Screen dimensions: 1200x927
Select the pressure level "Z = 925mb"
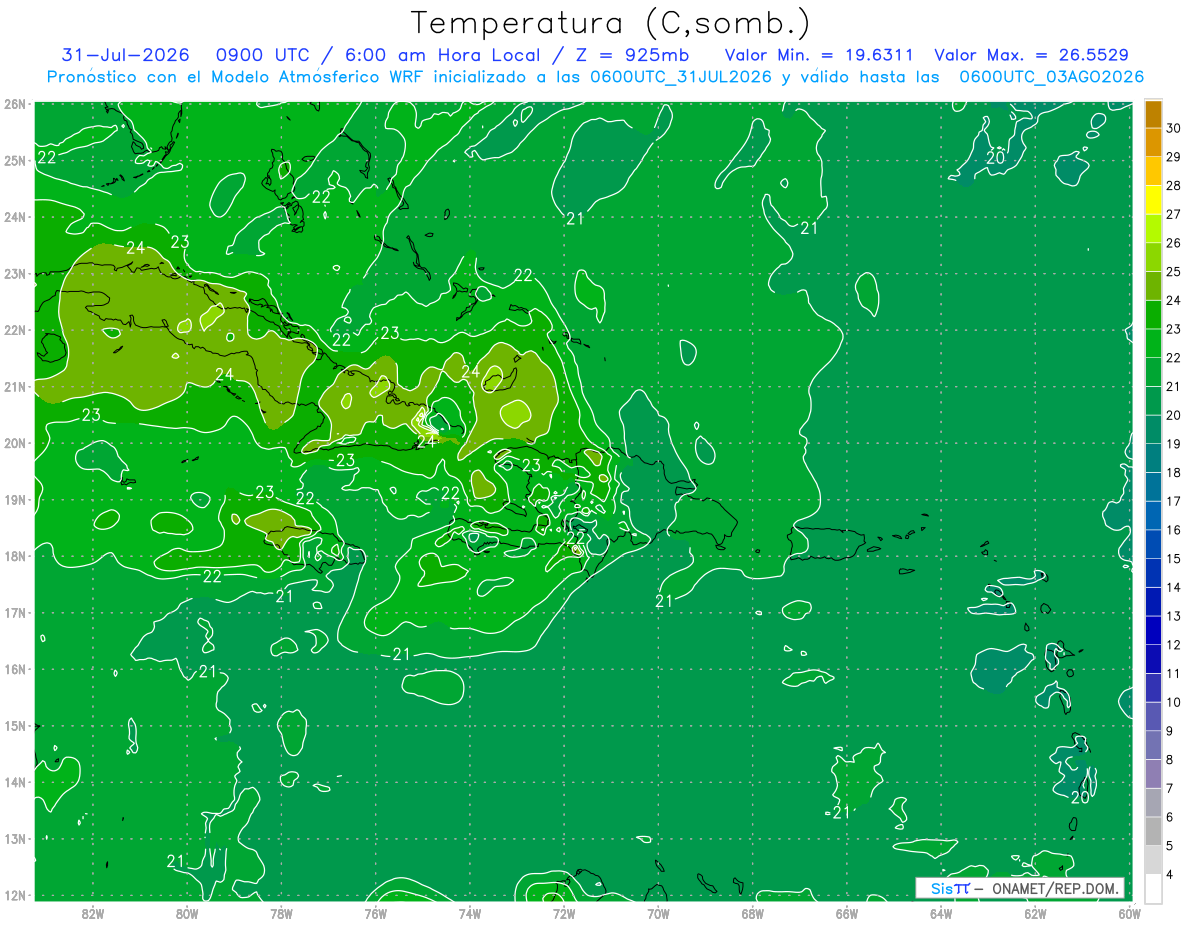tap(631, 55)
